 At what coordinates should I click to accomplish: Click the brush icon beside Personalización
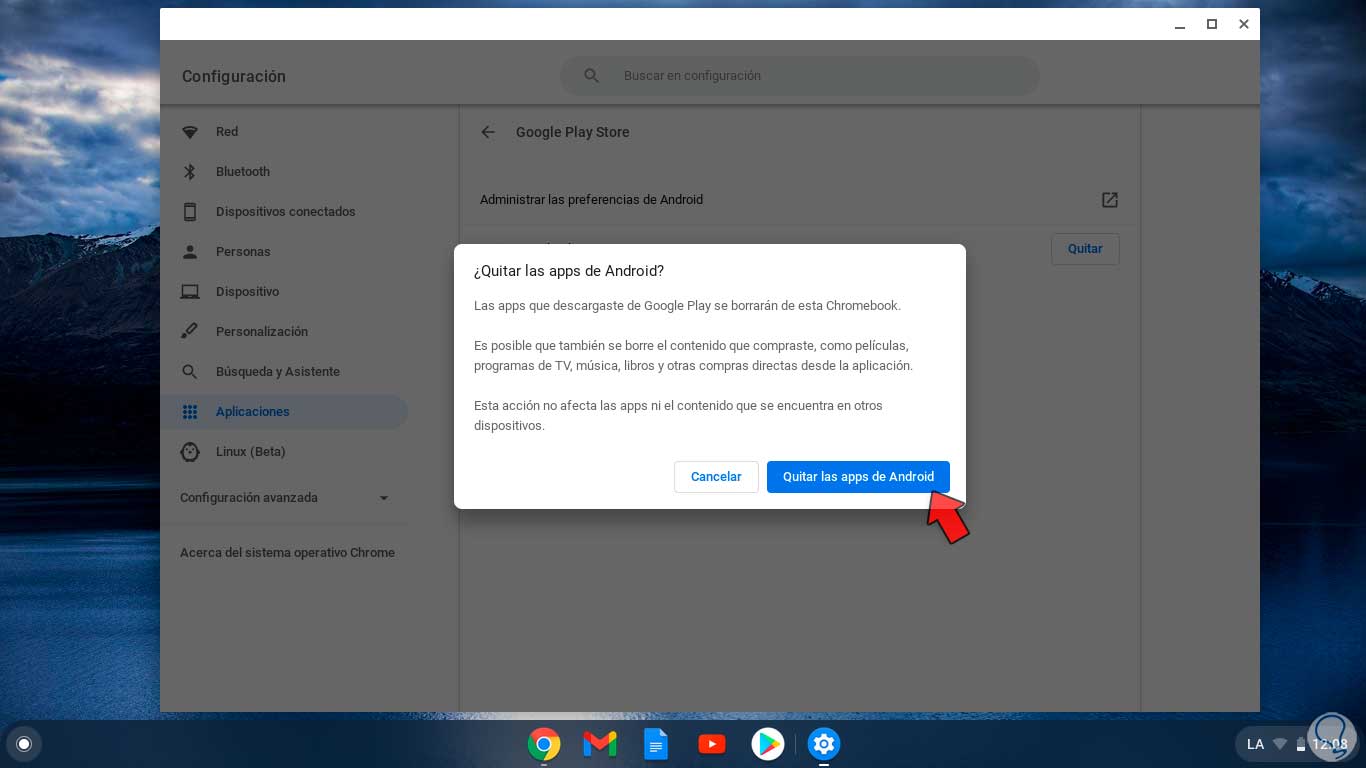tap(190, 332)
